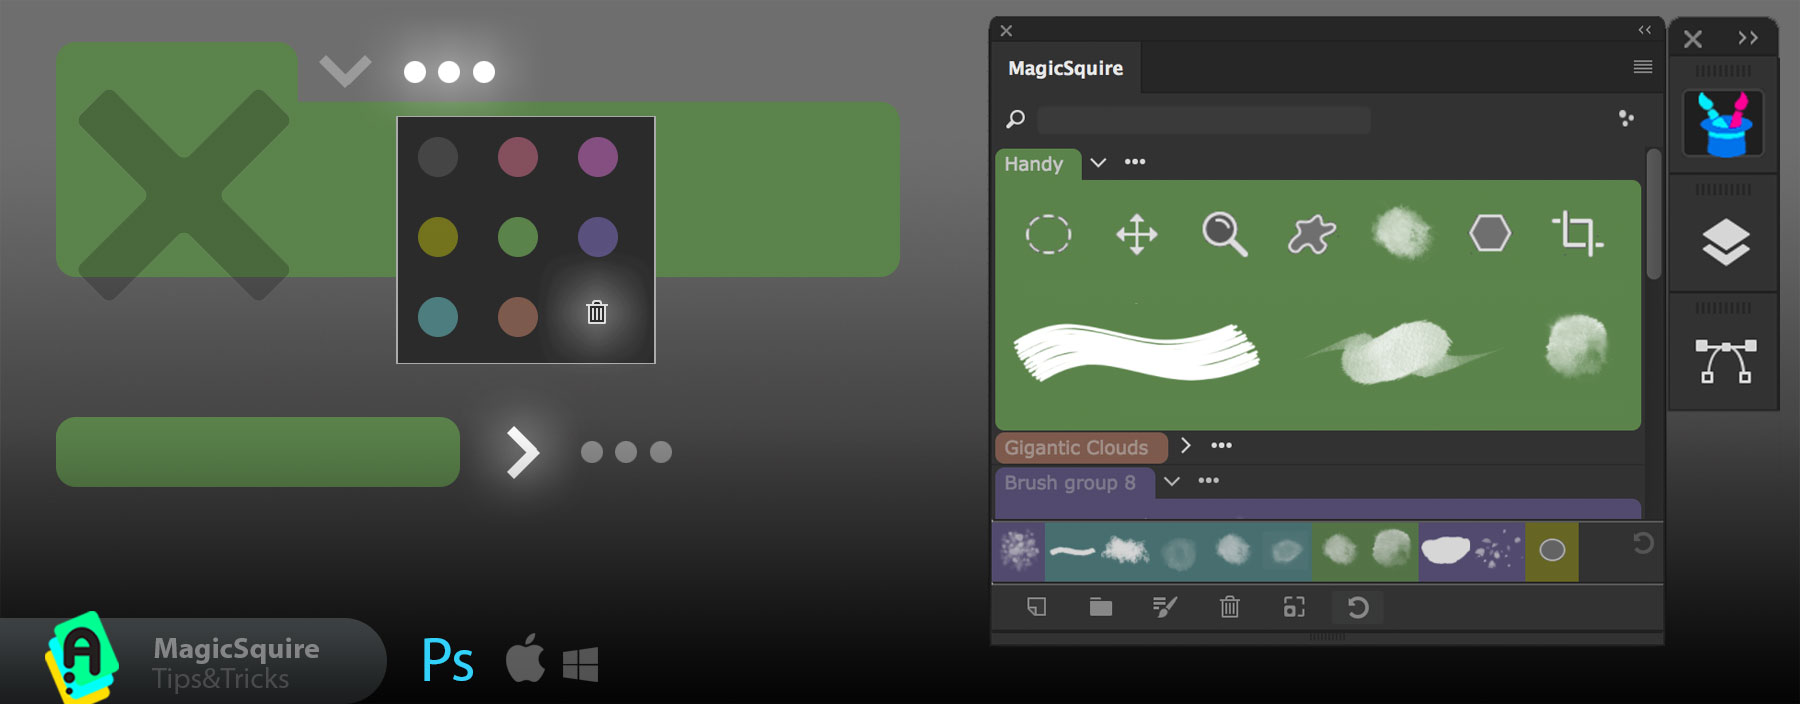Viewport: 1800px width, 704px height.
Task: Pick the streaky white stroke brush preset
Action: (1136, 352)
